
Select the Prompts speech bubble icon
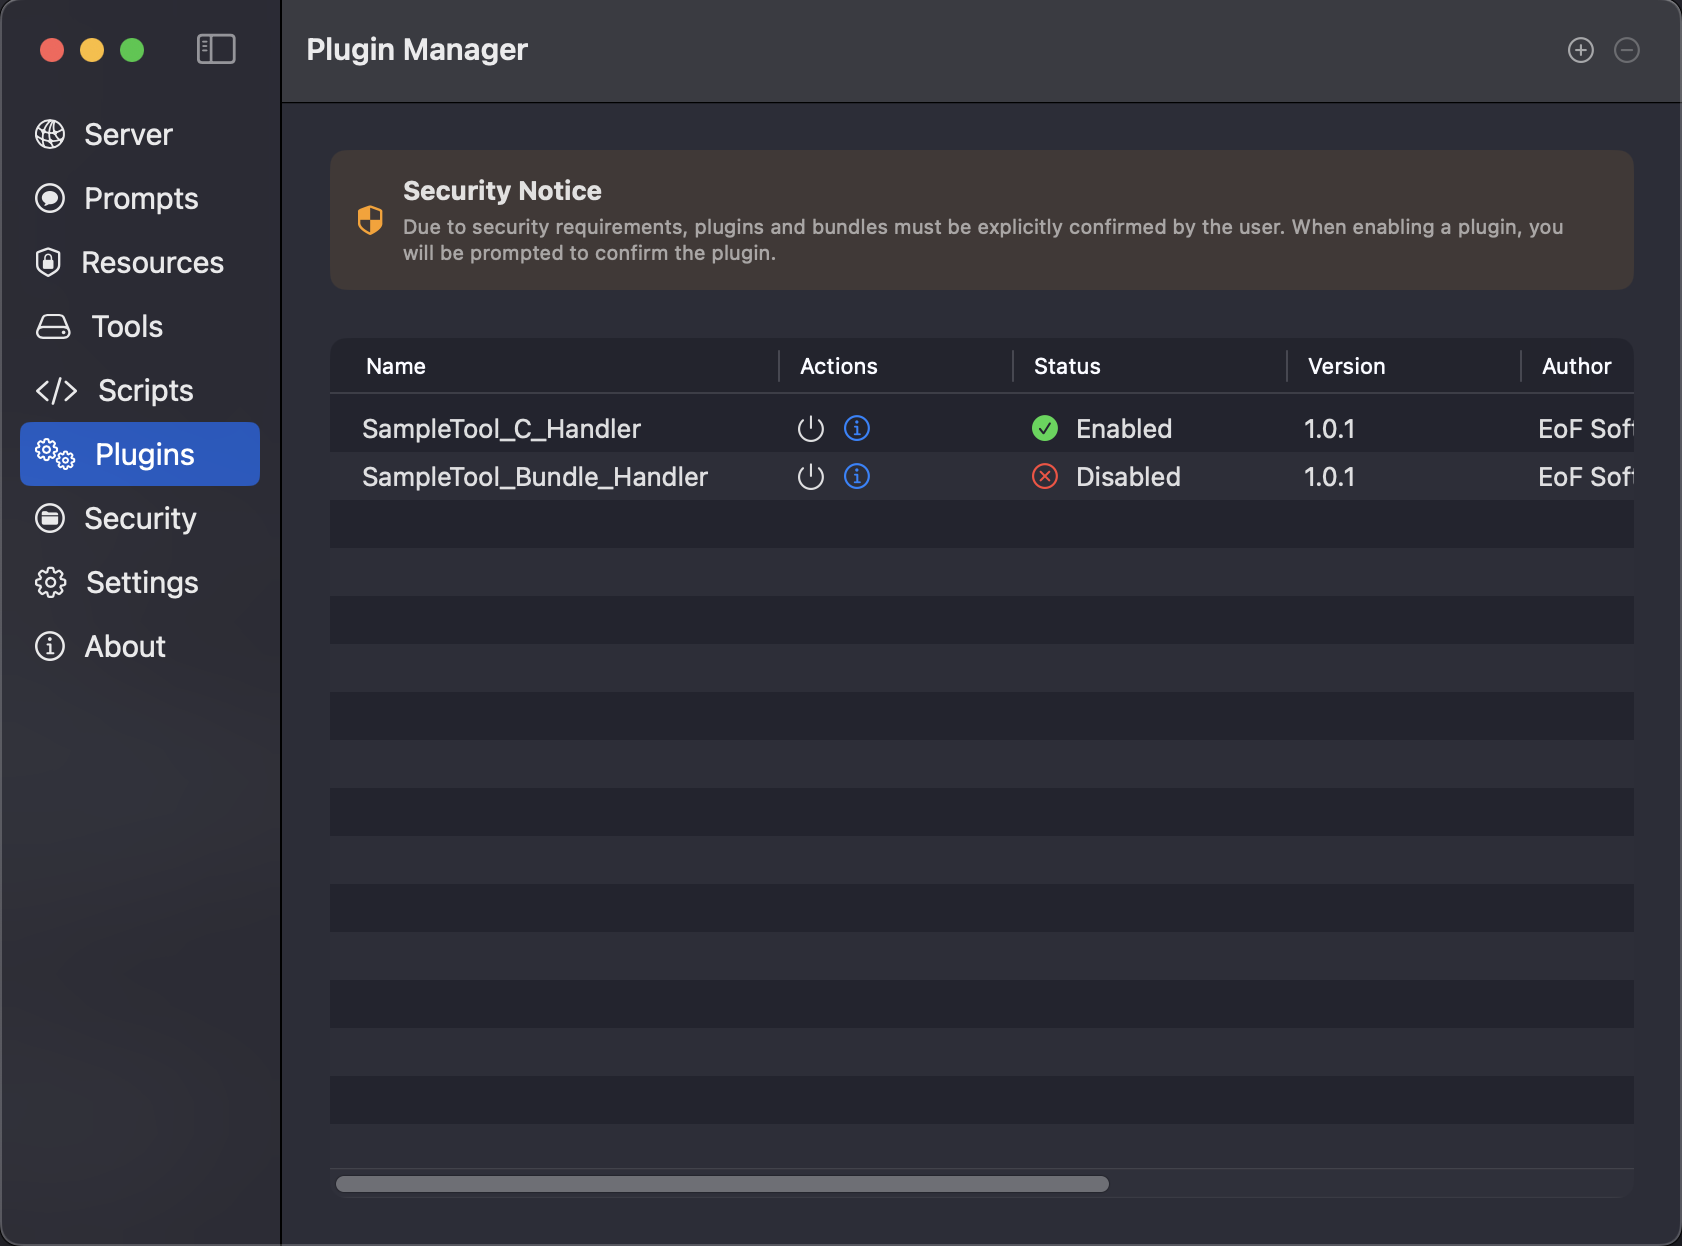(x=51, y=198)
